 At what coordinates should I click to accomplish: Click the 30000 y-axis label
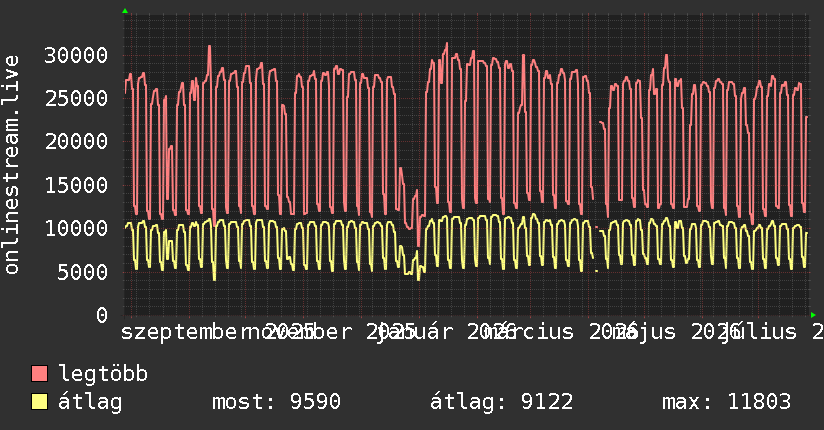click(x=76, y=55)
